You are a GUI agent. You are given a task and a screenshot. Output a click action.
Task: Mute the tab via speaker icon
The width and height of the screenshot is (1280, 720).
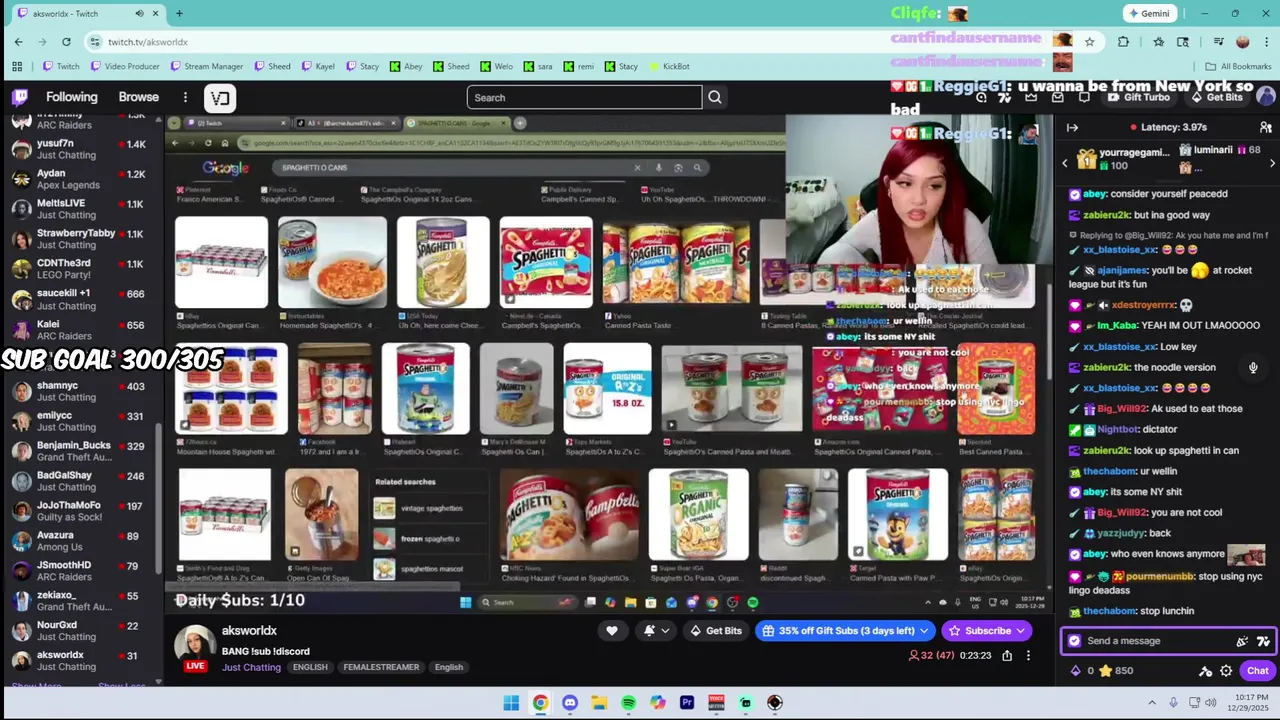tap(139, 13)
